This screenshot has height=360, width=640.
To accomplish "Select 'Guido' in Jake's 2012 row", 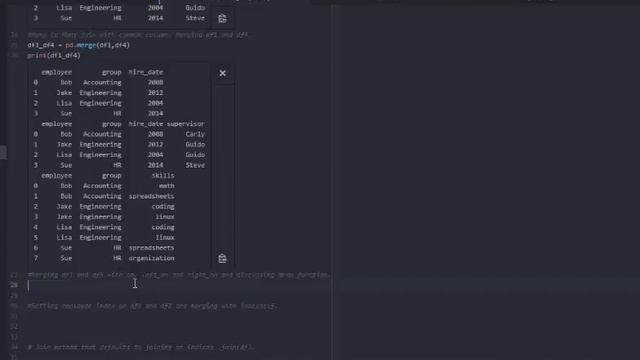I will click(195, 144).
